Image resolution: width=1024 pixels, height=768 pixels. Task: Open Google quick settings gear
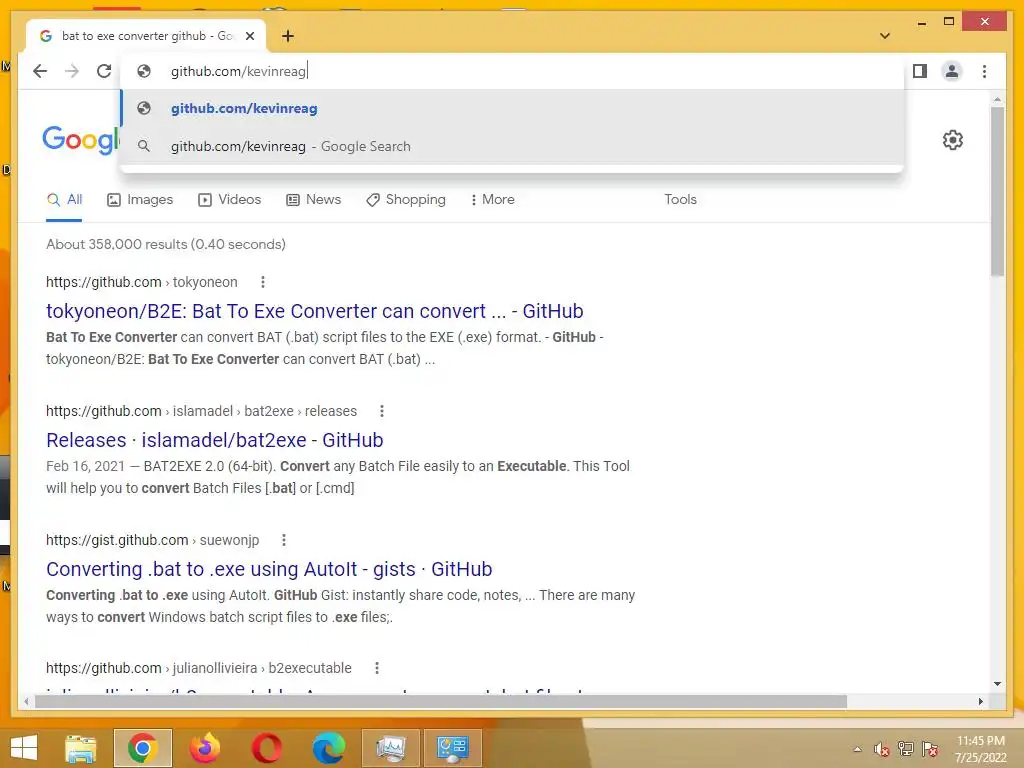[x=953, y=140]
